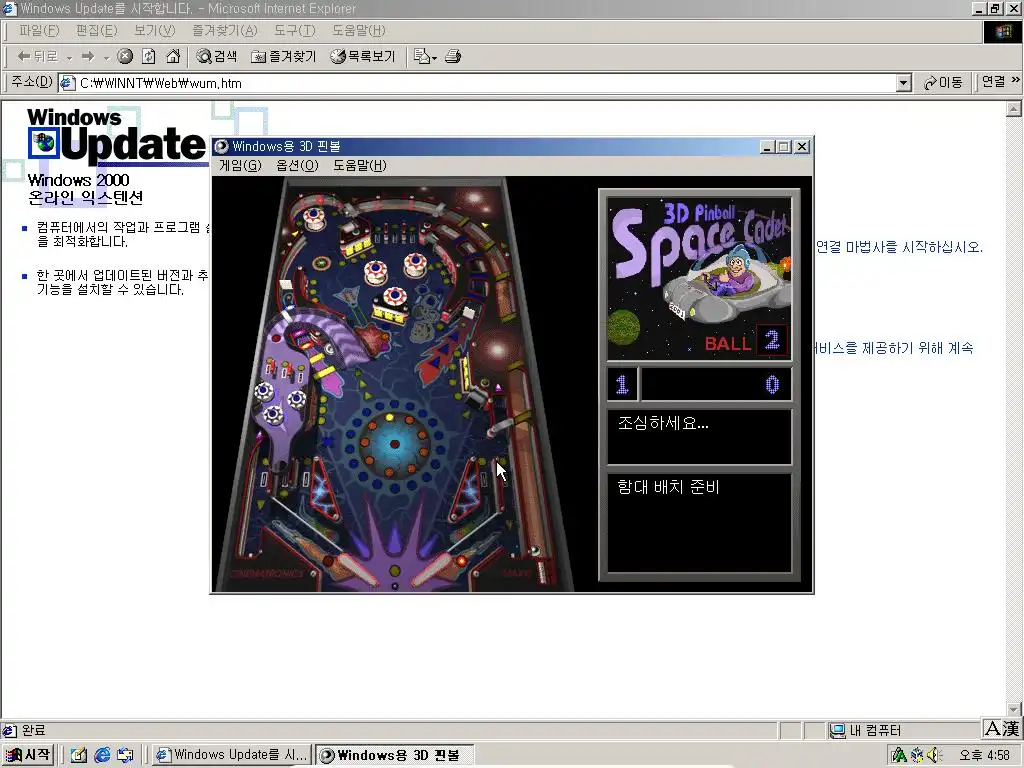Open the 옵션(O) menu in Pinball
The image size is (1024, 768).
pos(297,165)
